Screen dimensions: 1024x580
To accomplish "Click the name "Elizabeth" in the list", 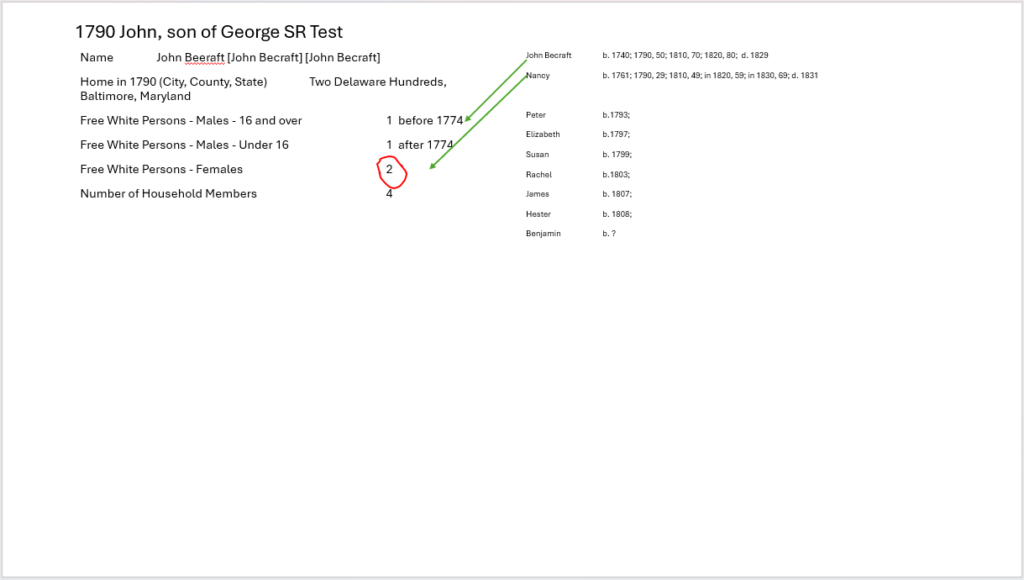I will coord(543,134).
